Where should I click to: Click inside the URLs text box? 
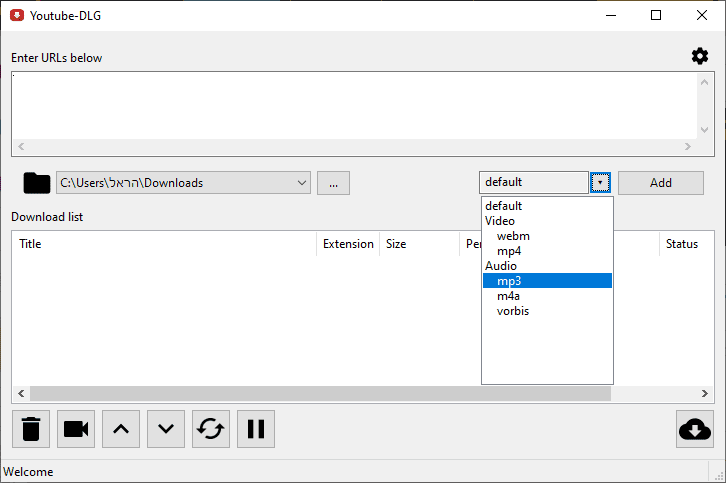(354, 106)
